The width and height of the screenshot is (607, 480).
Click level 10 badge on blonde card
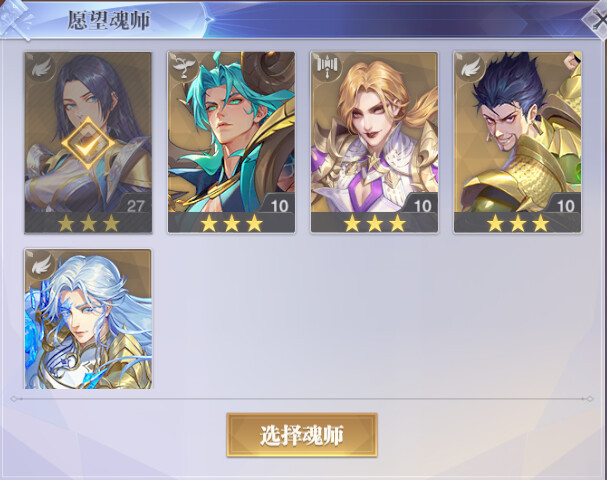click(422, 205)
